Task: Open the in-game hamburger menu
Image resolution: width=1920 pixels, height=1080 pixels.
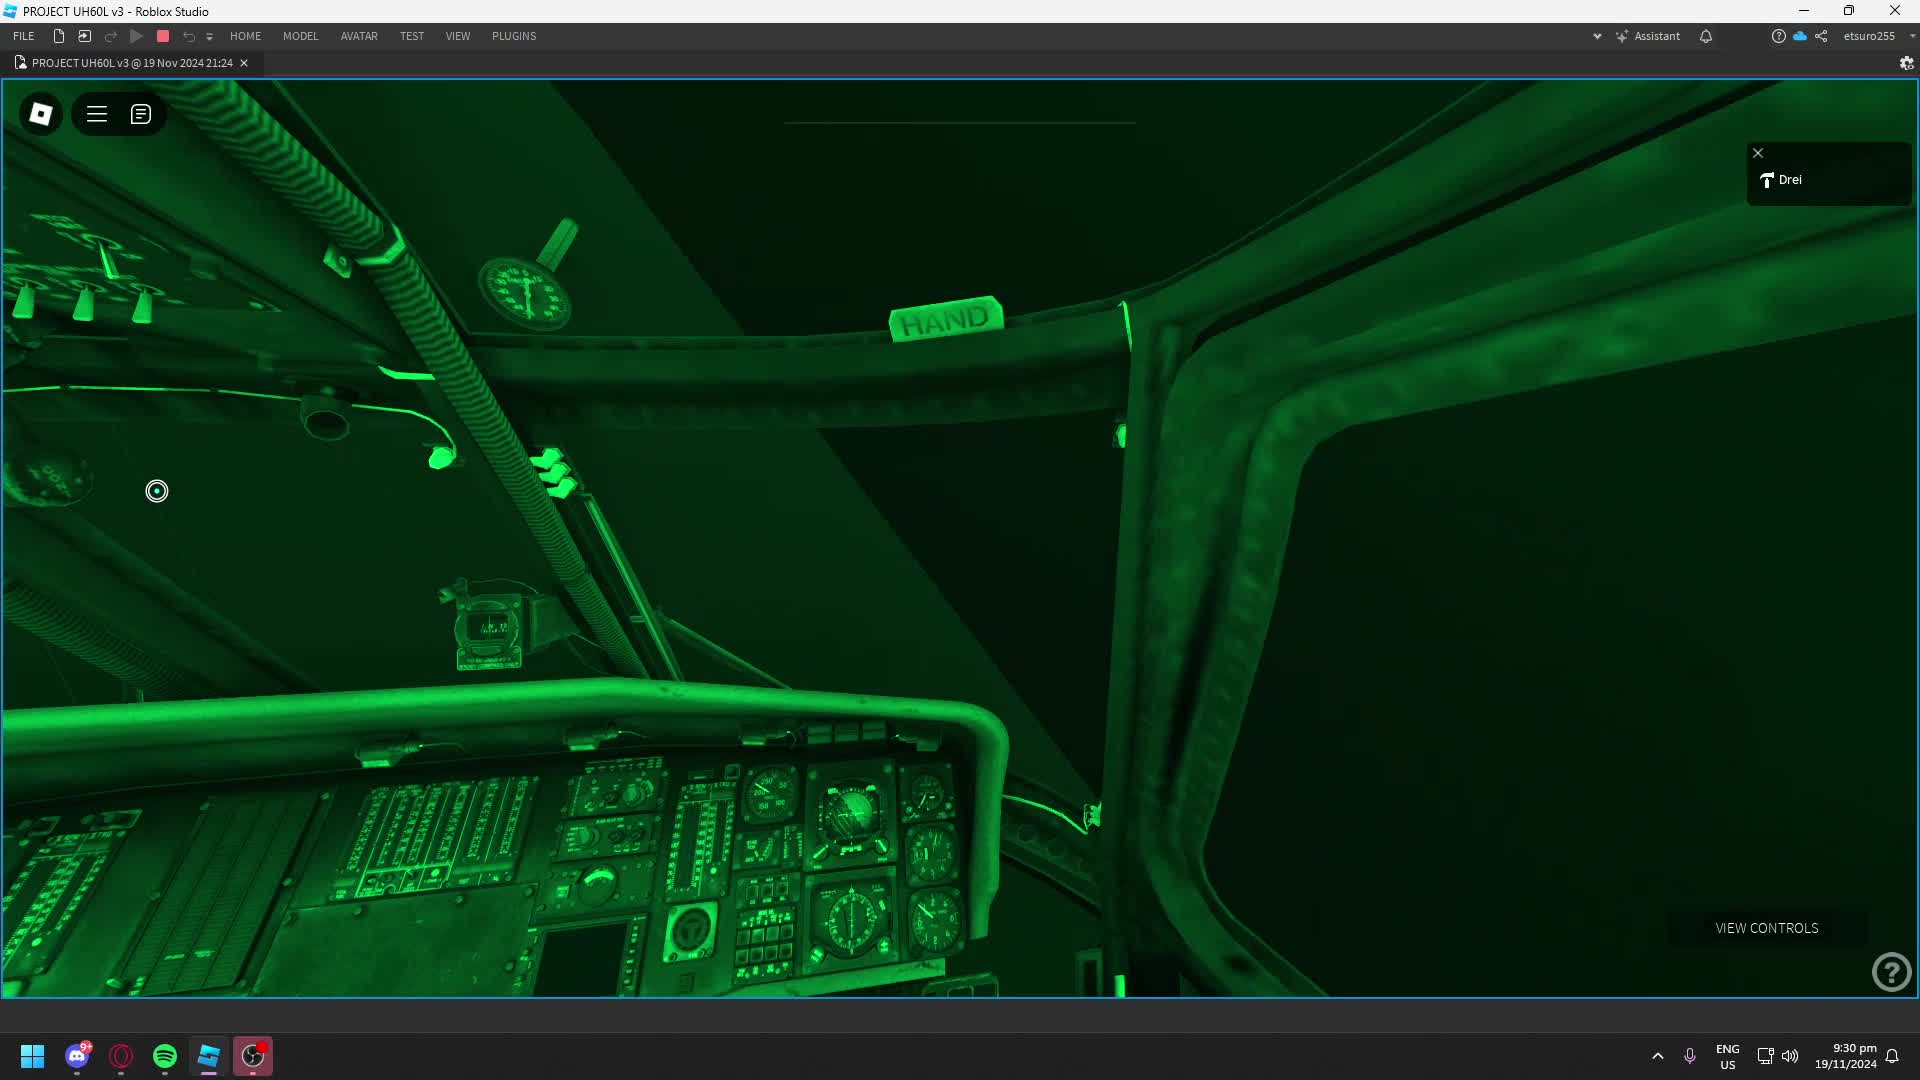Action: (97, 114)
